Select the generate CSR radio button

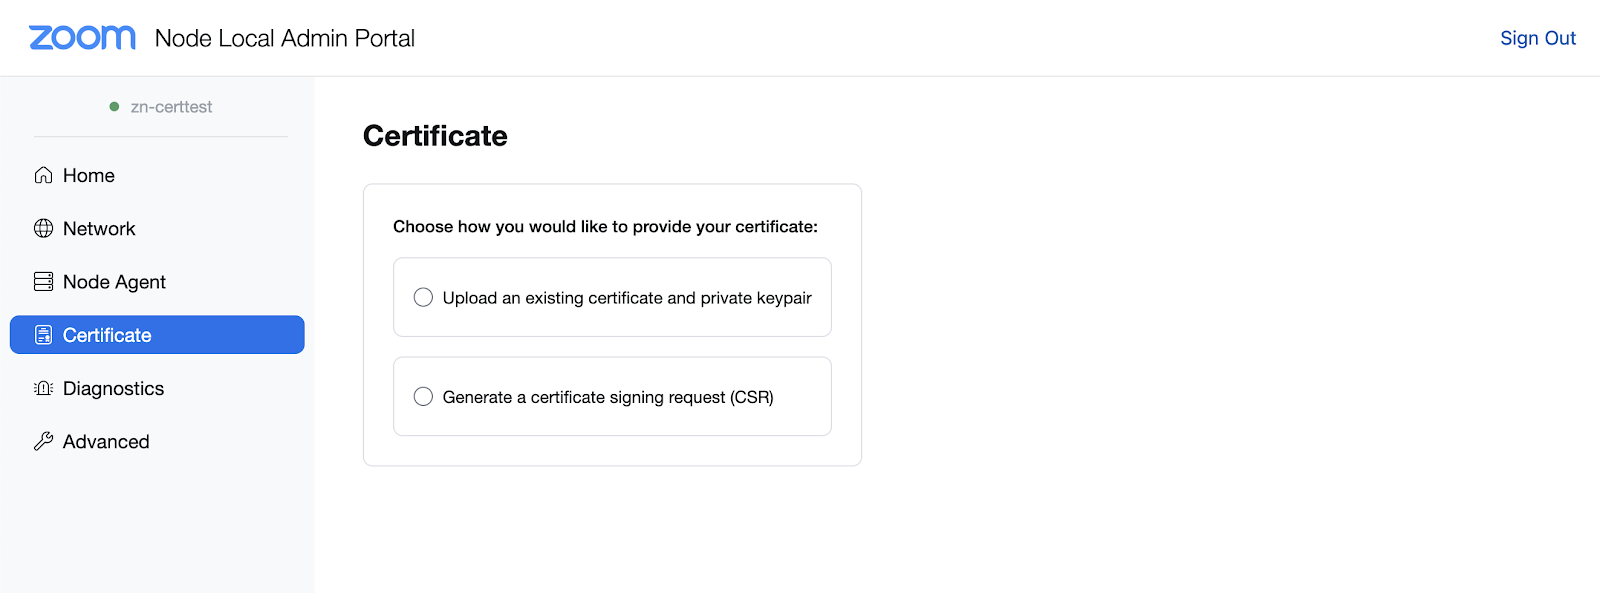424,397
